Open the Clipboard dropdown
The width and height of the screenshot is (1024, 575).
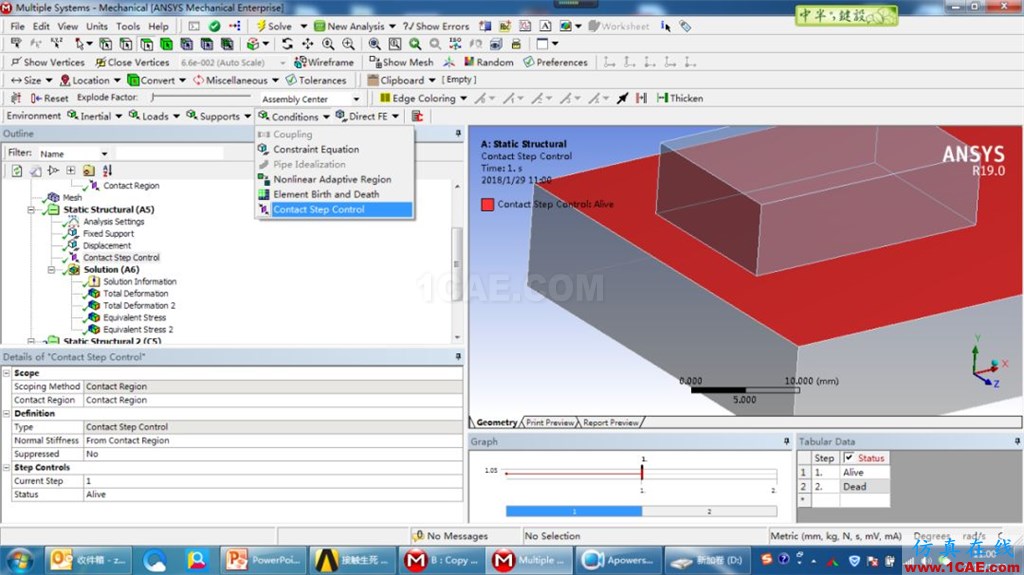401,80
